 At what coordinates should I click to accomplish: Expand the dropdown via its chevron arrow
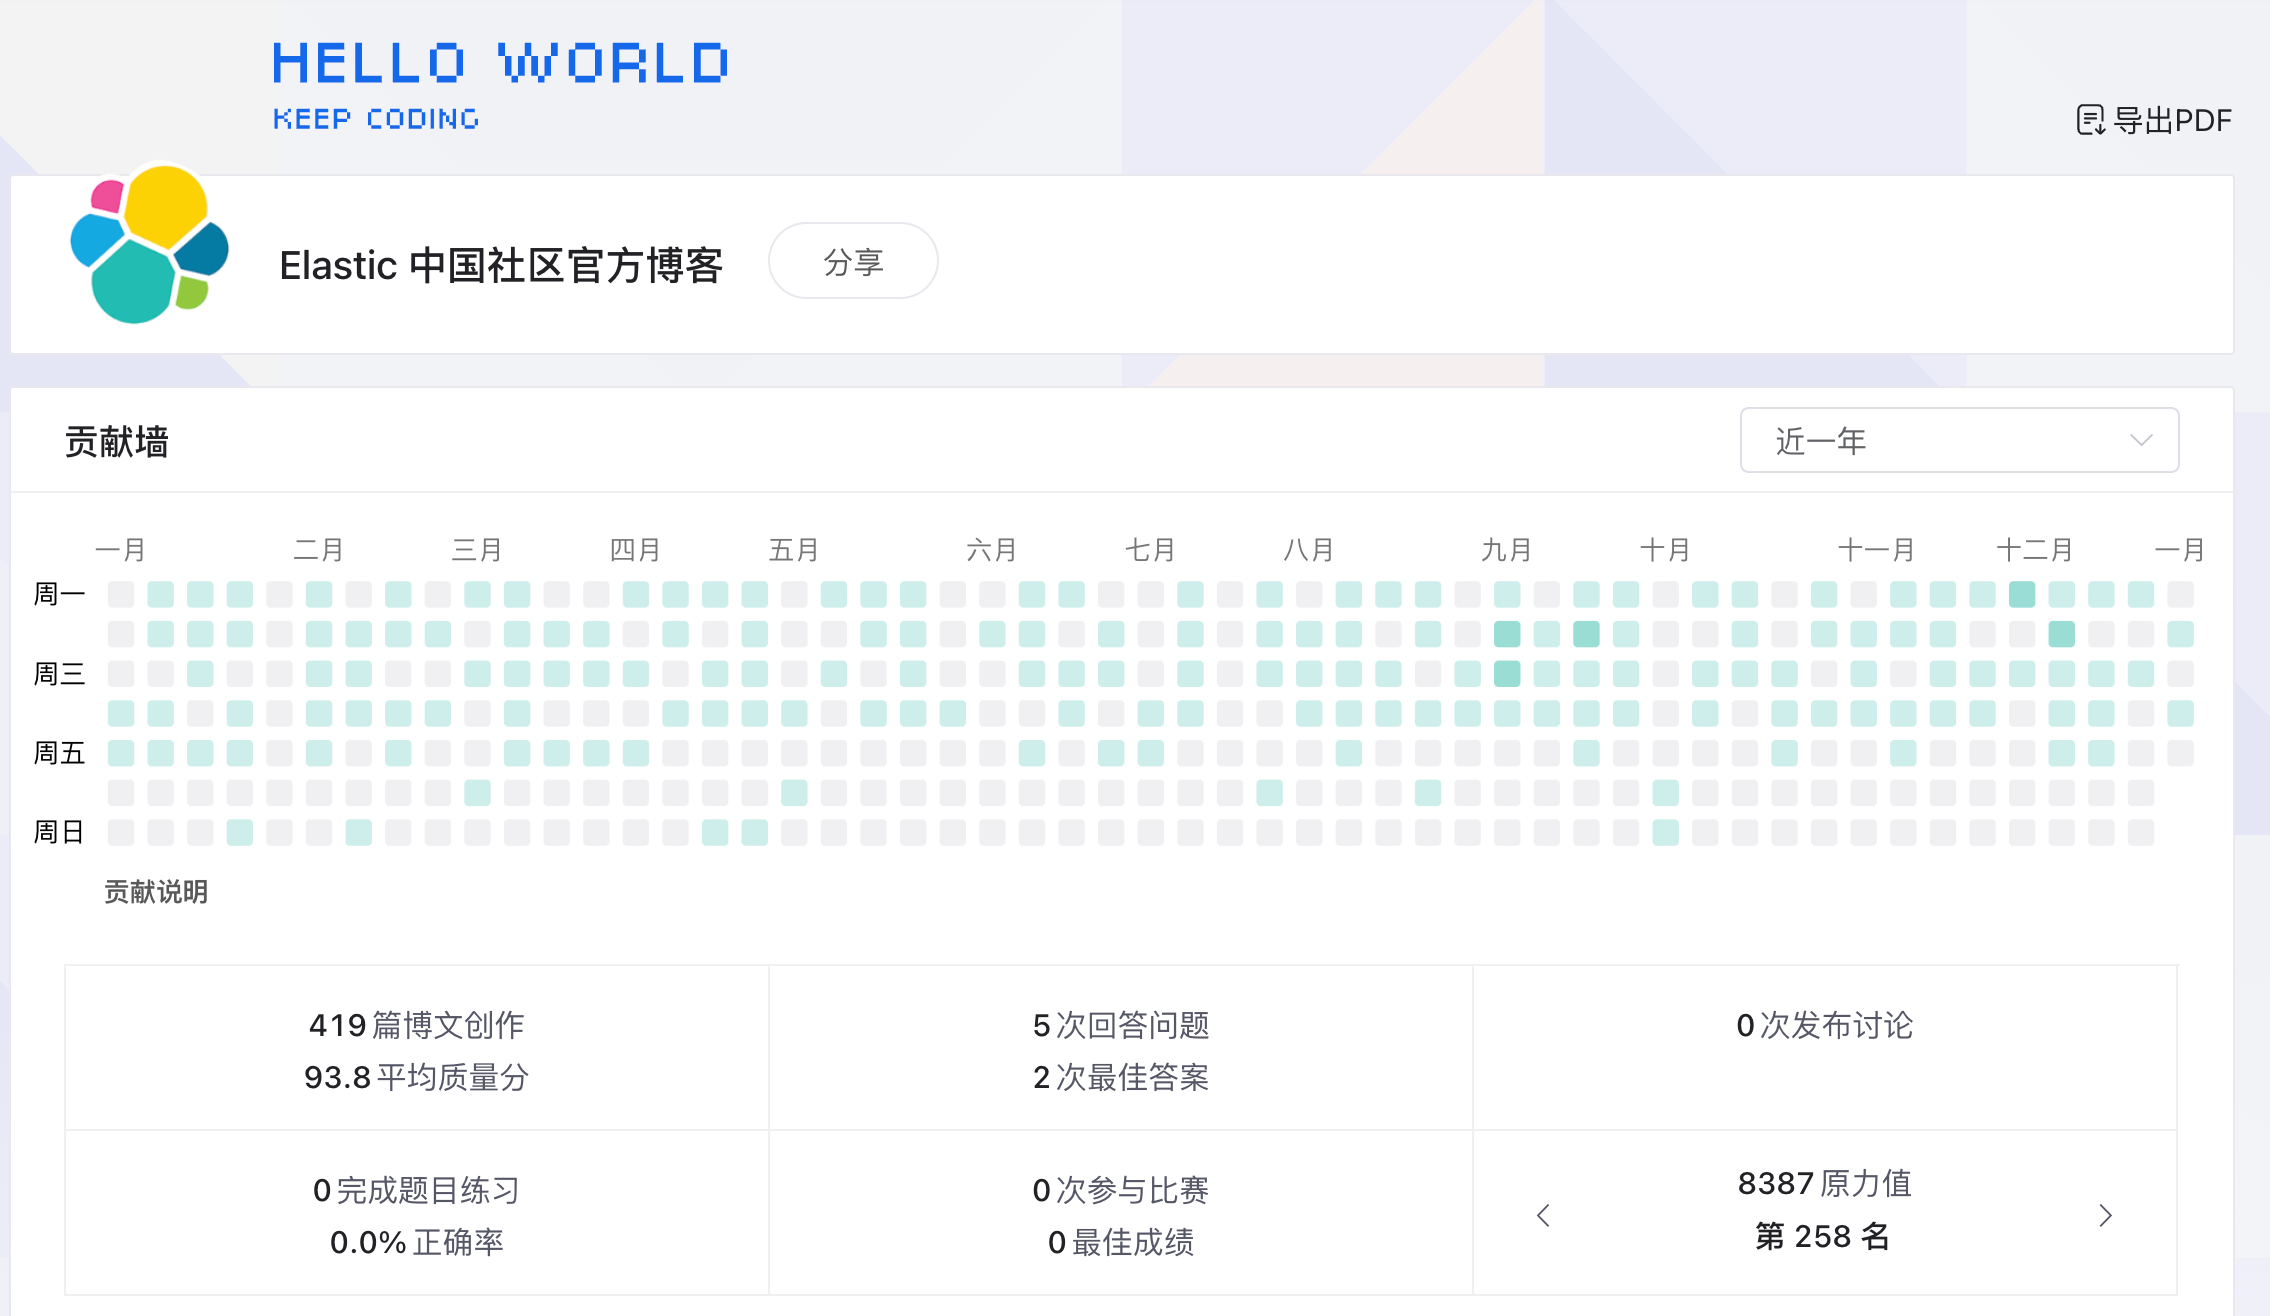click(x=2141, y=440)
